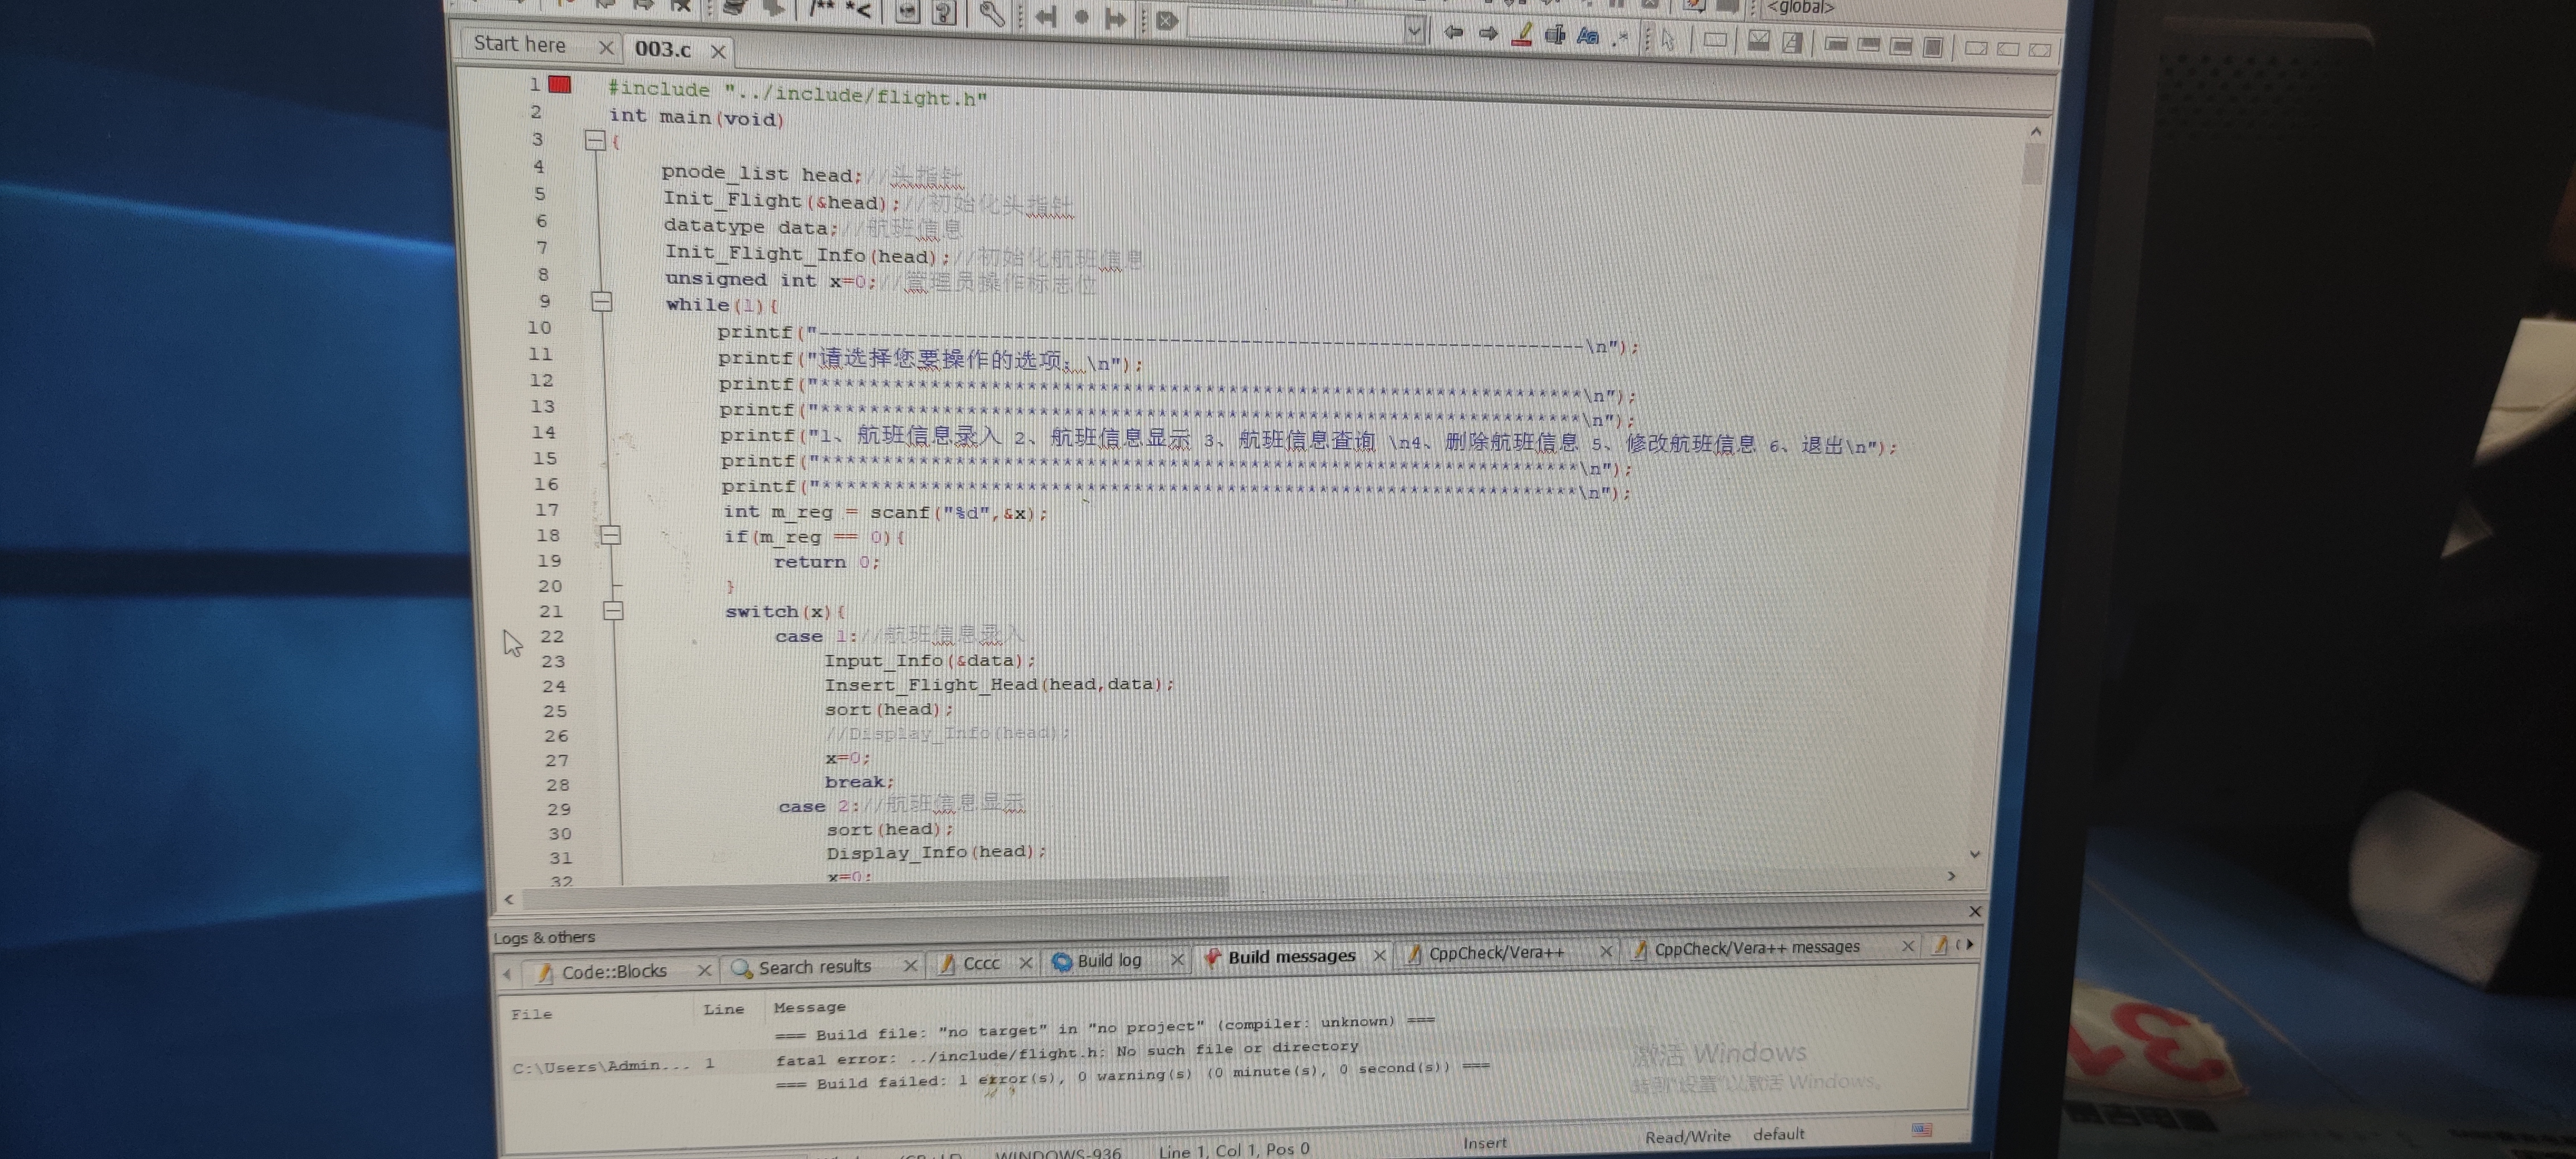Click the rectangle instruction block icon
This screenshot has height=1159, width=2576.
click(1714, 41)
